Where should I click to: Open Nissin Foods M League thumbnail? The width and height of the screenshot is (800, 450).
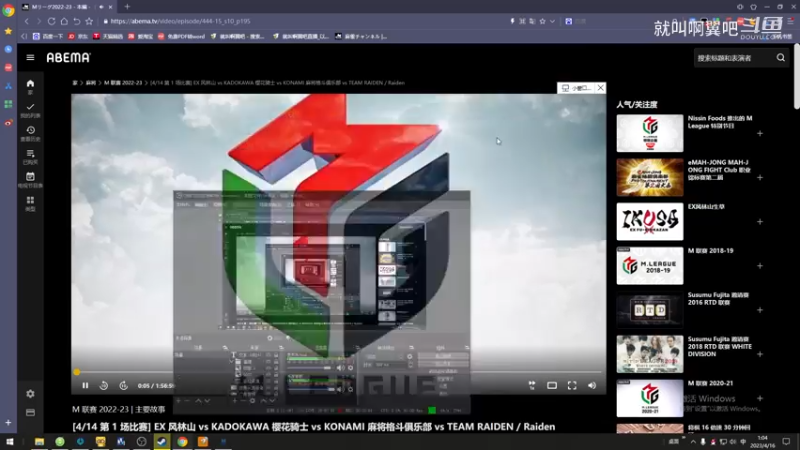(649, 133)
